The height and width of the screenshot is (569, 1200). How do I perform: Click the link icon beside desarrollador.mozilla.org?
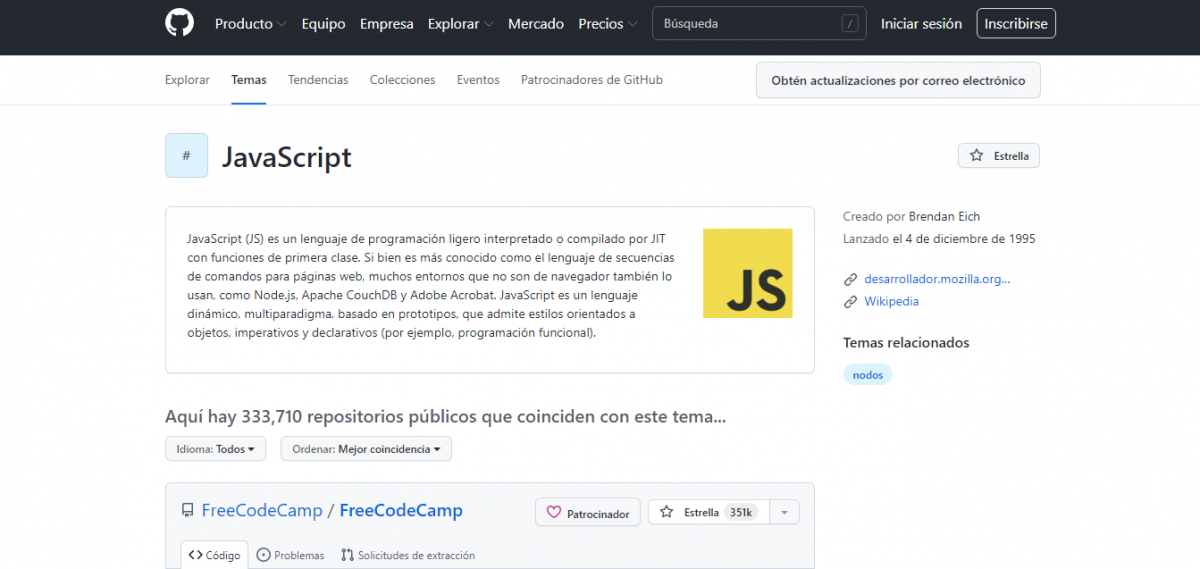pyautogui.click(x=850, y=279)
